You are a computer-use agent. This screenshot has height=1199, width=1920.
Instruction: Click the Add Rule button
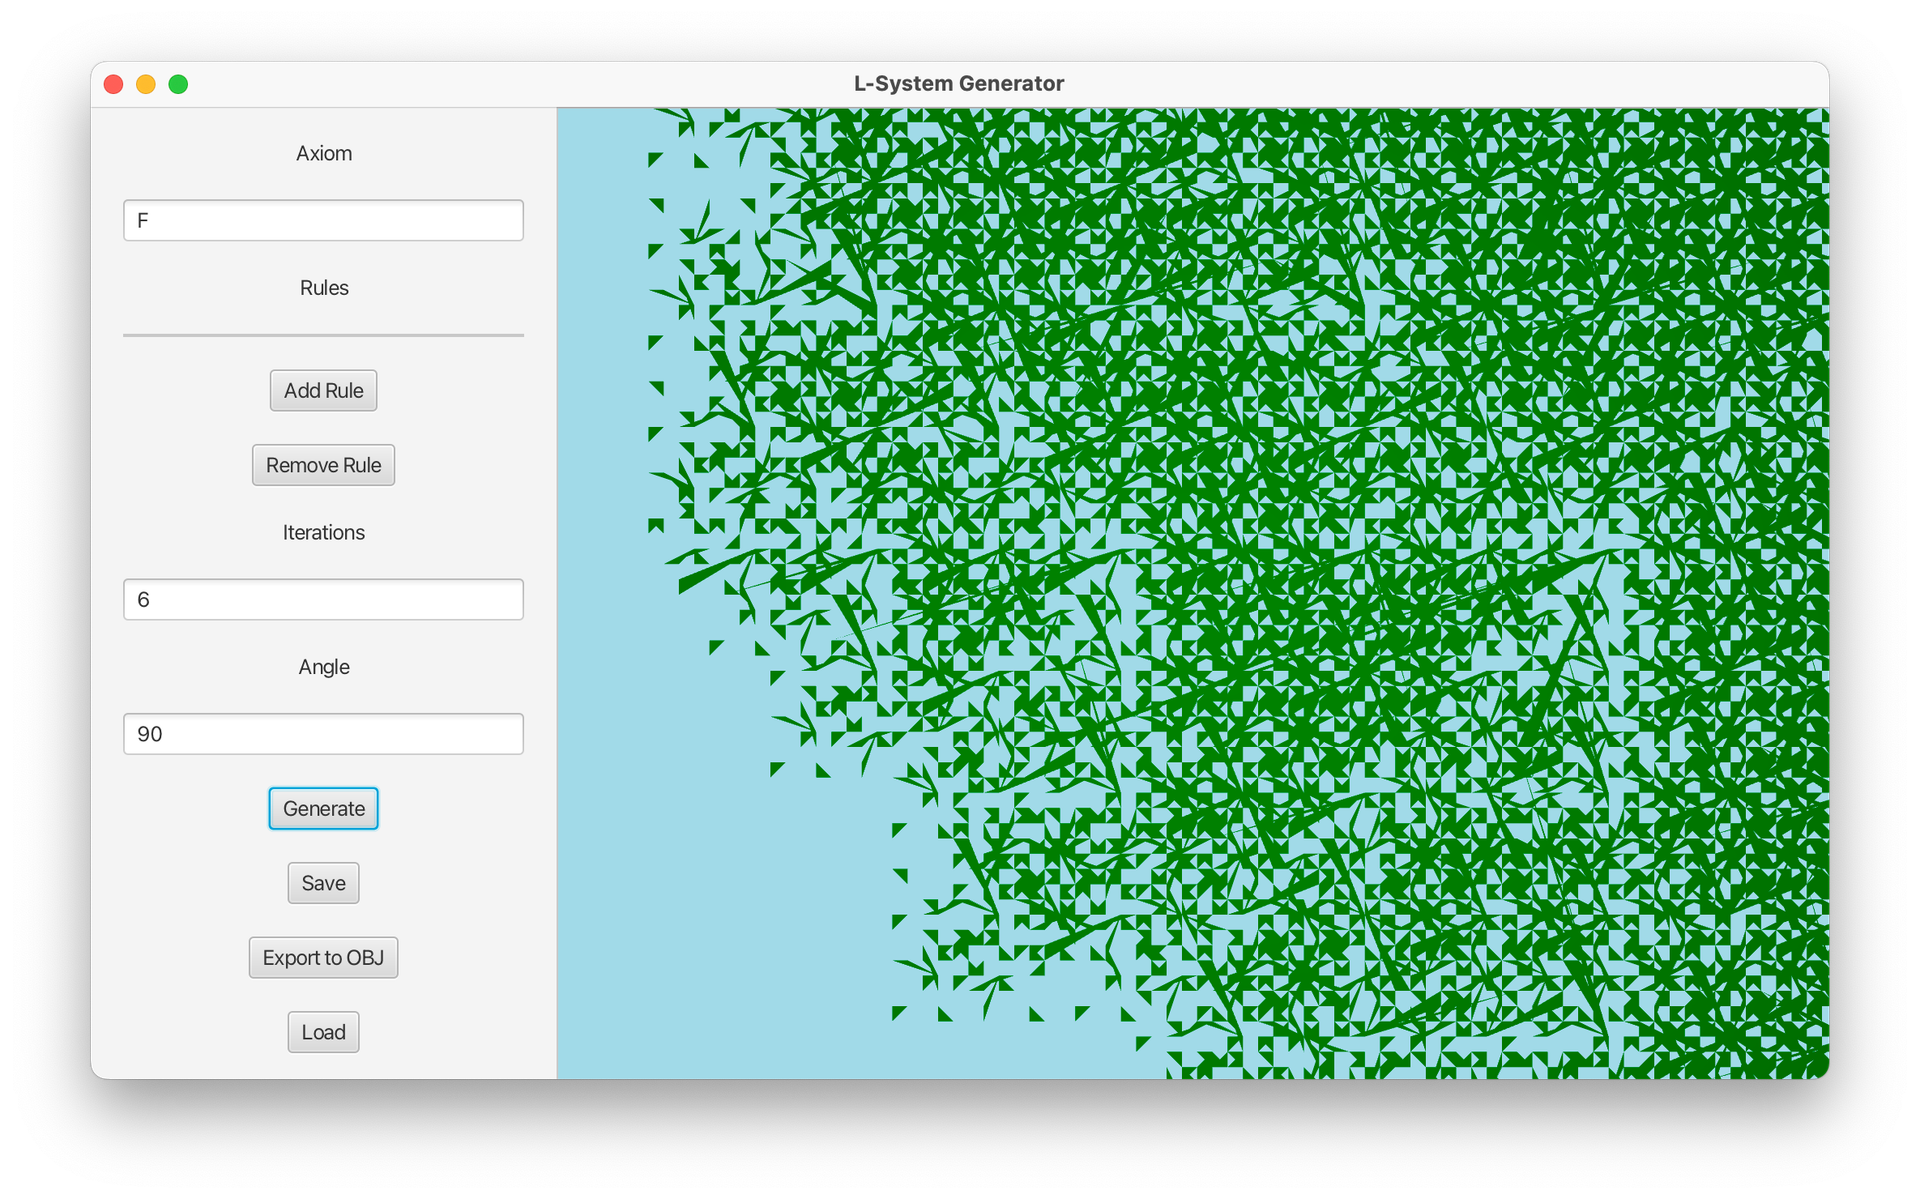coord(323,390)
